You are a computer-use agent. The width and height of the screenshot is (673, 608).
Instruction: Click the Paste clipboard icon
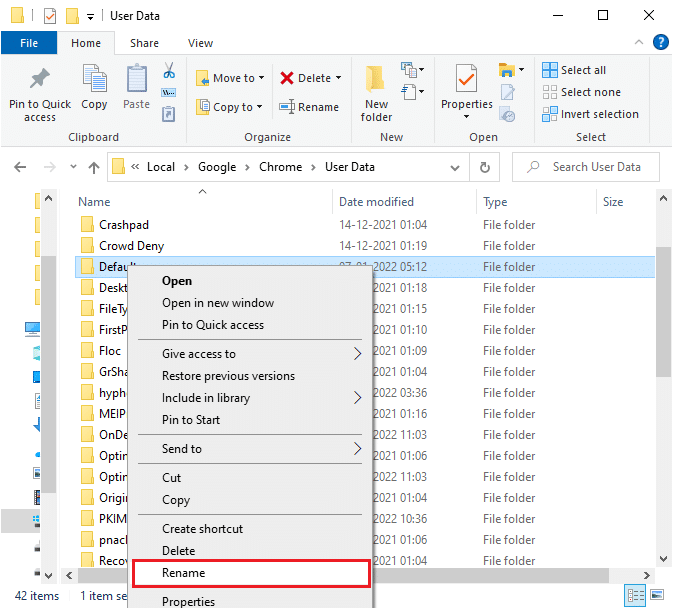(136, 79)
